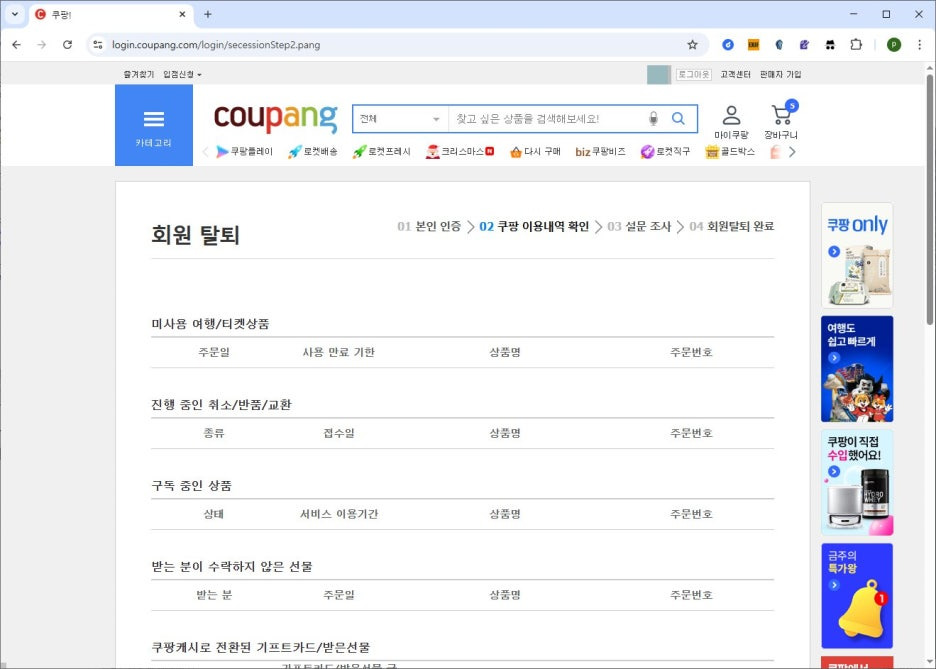Click the blue circular extension icon

(728, 45)
